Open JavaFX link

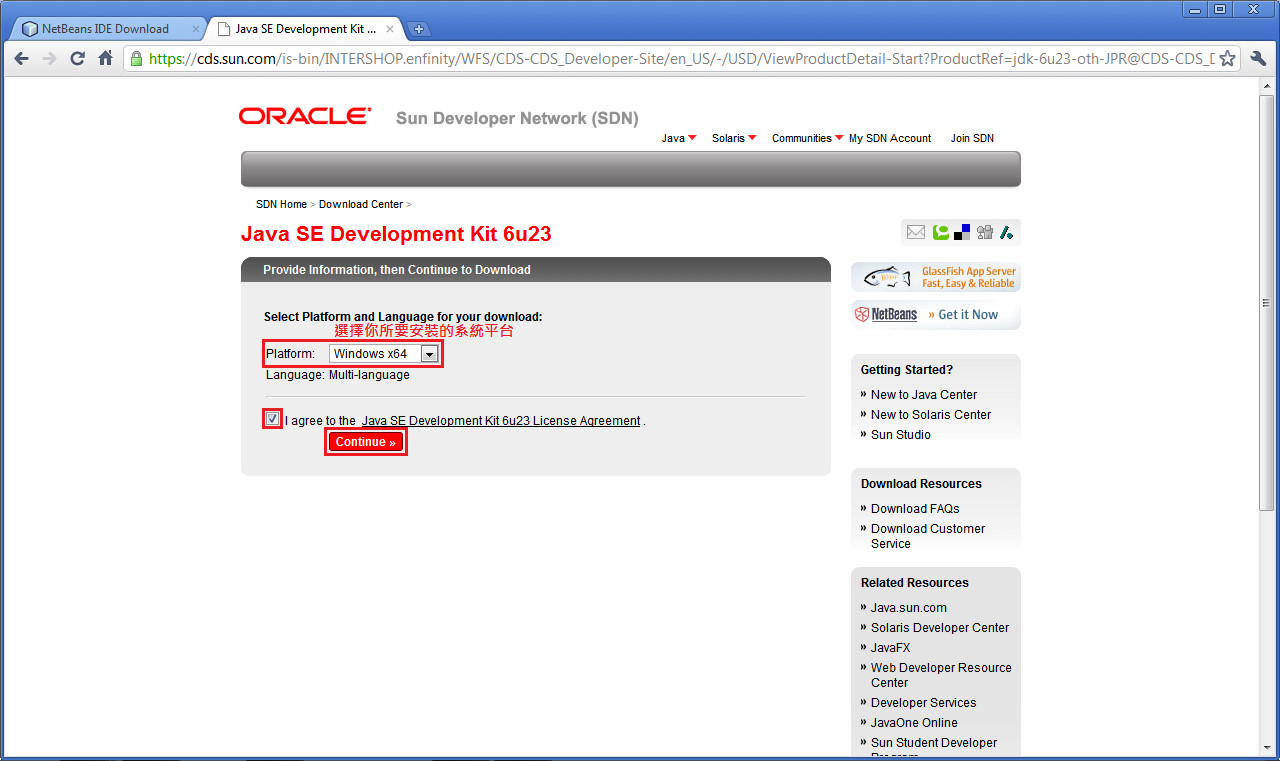pos(891,648)
